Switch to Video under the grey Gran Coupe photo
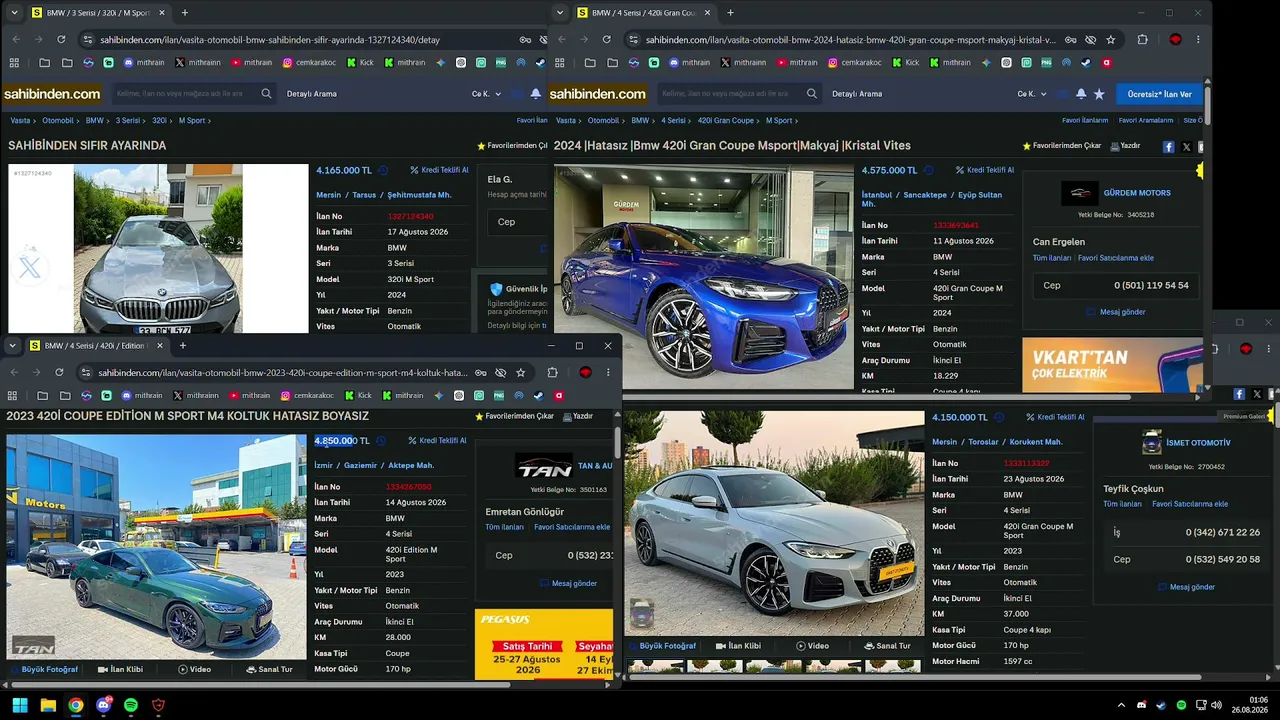This screenshot has height=720, width=1280. pyautogui.click(x=812, y=646)
